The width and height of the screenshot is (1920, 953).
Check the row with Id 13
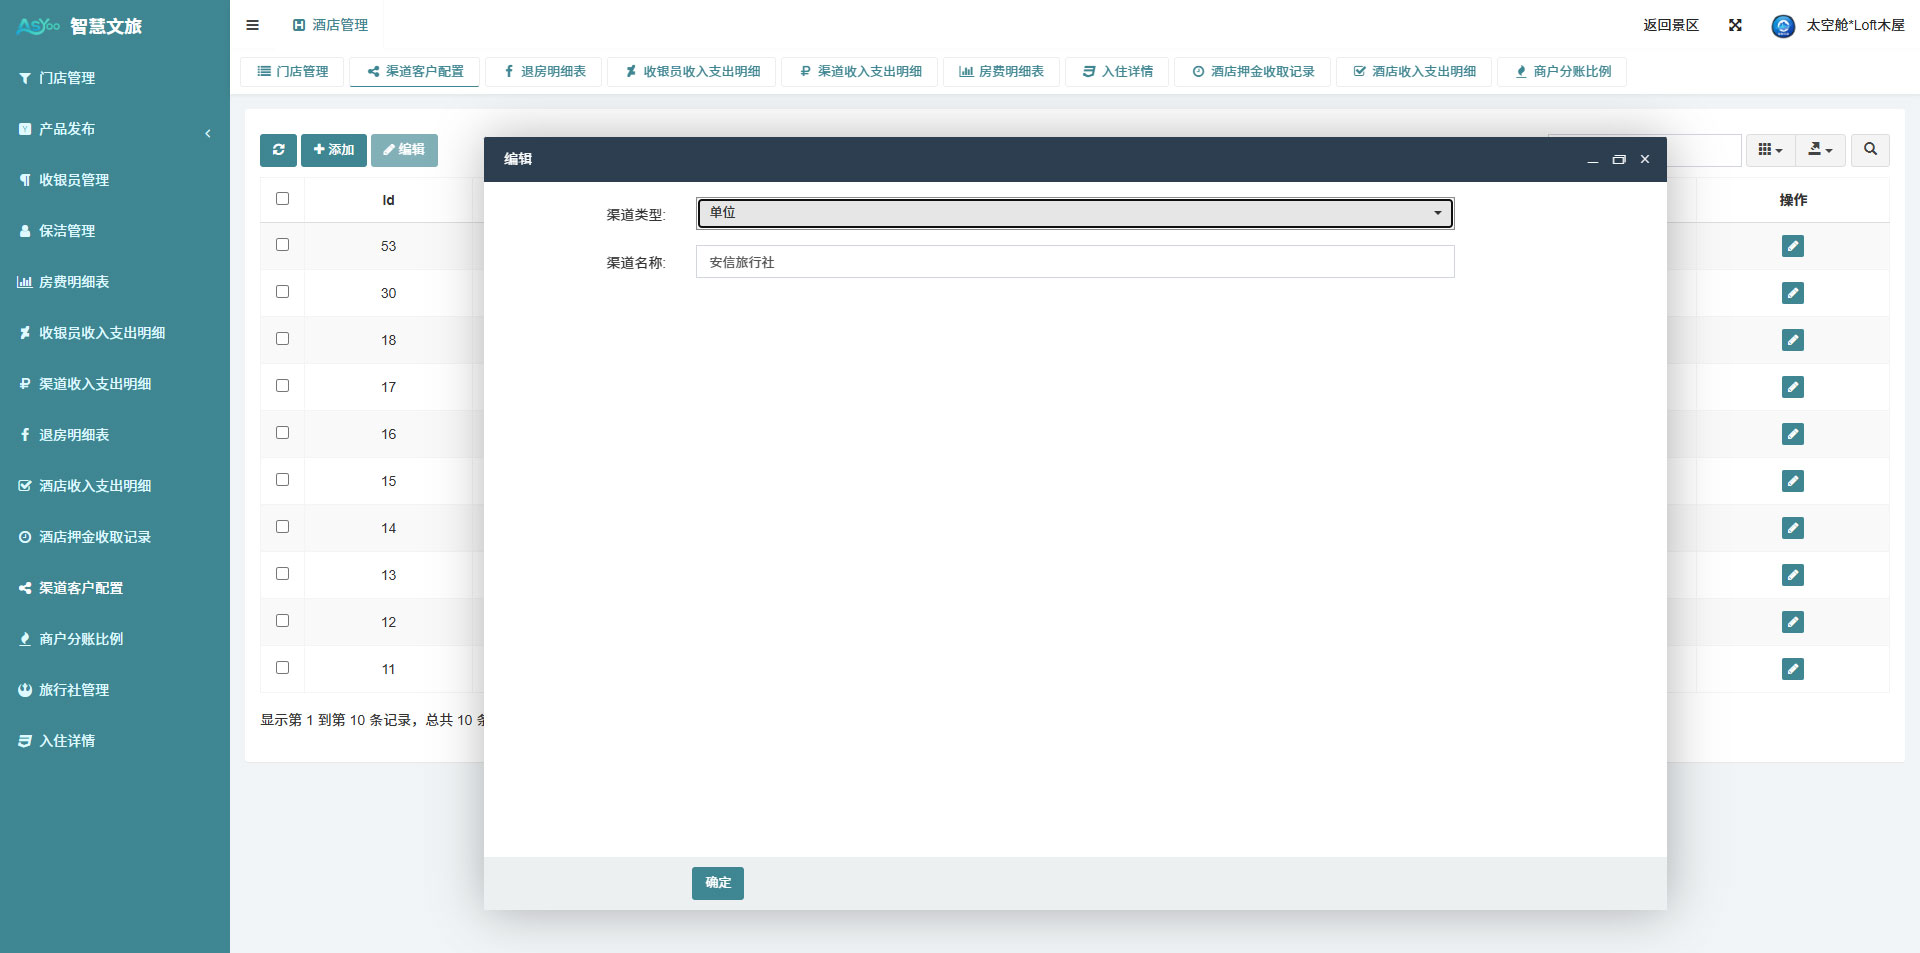click(282, 574)
